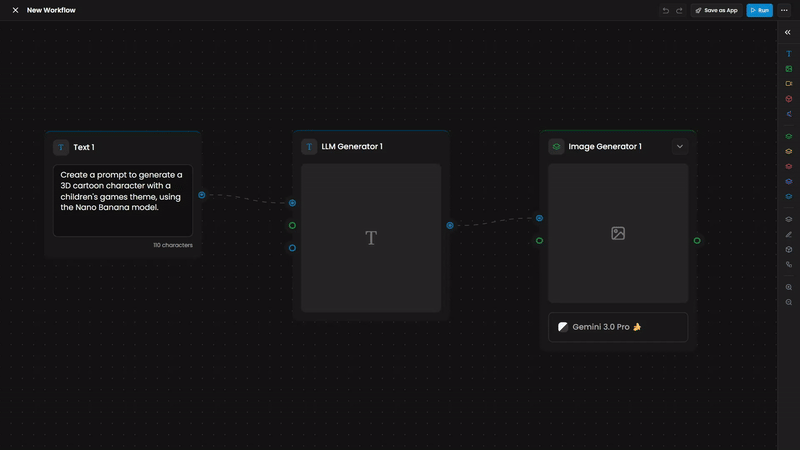
Task: Click the undo arrow in top toolbar
Action: [666, 10]
